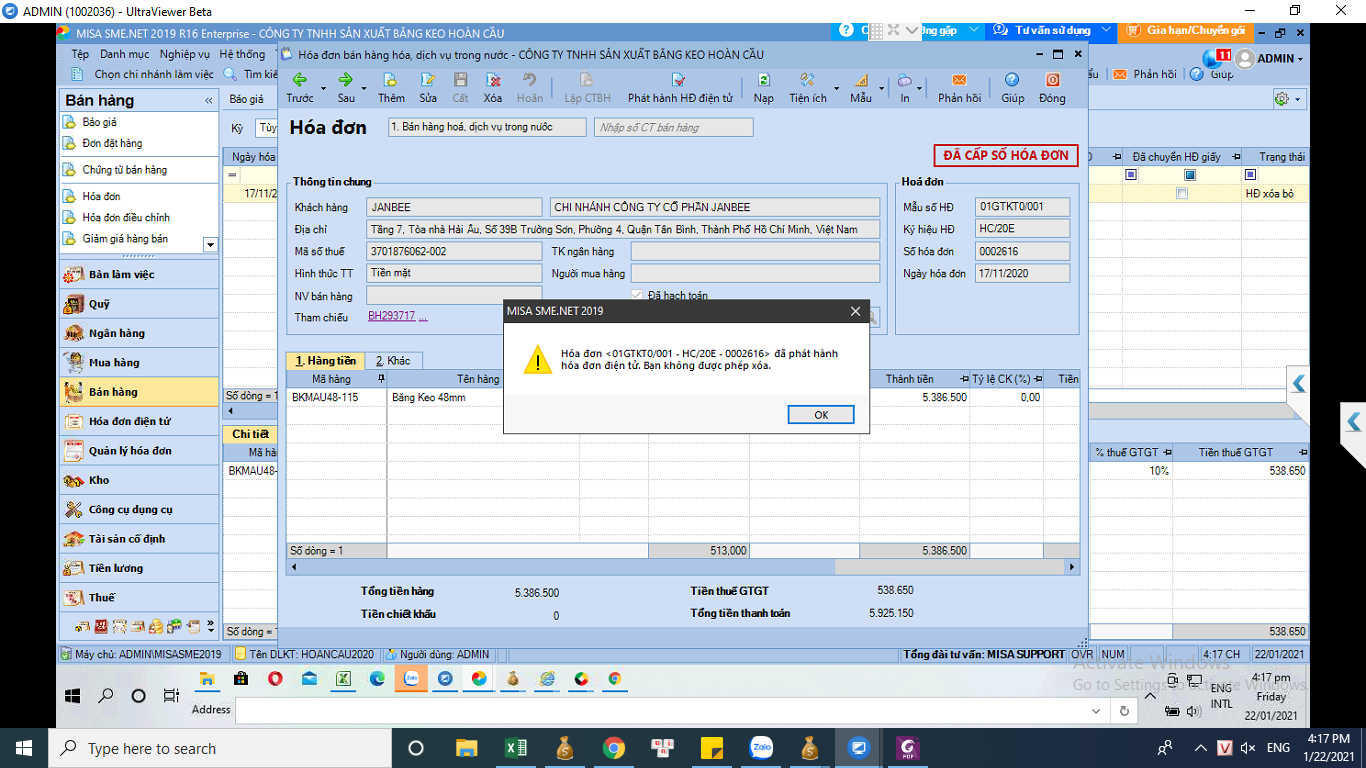Expand the Bán hàng submenu list arrow
This screenshot has width=1366, height=768.
click(x=210, y=244)
